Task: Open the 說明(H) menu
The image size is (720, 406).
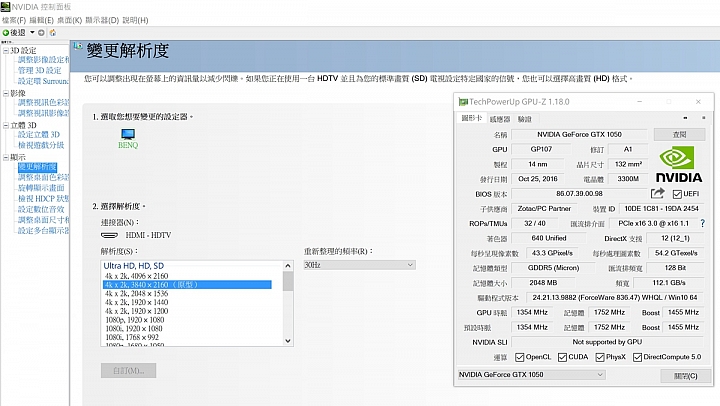Action: (x=135, y=20)
